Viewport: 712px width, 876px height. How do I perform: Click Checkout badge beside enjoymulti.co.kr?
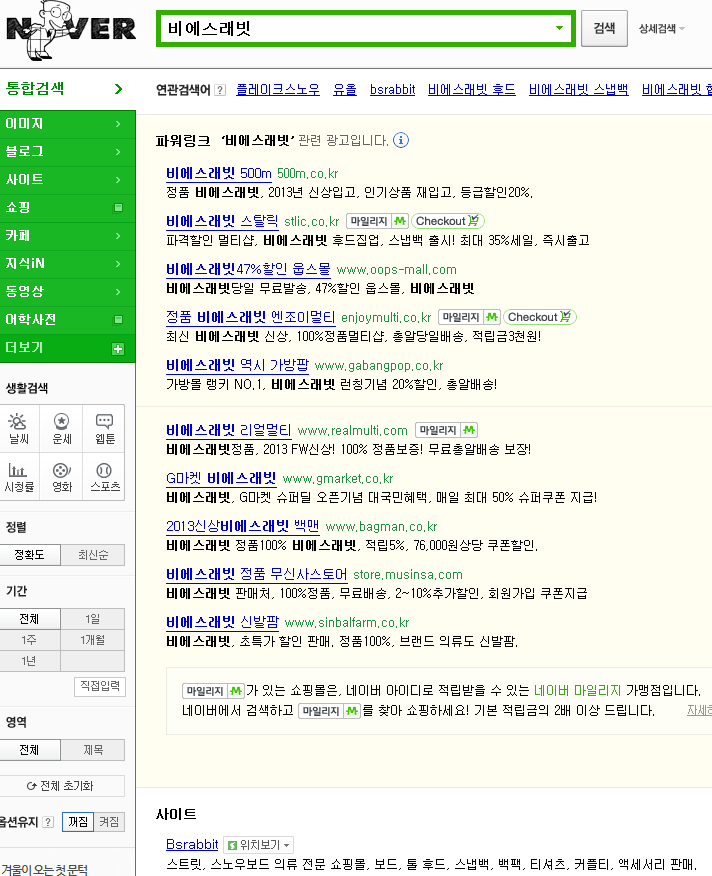click(540, 317)
